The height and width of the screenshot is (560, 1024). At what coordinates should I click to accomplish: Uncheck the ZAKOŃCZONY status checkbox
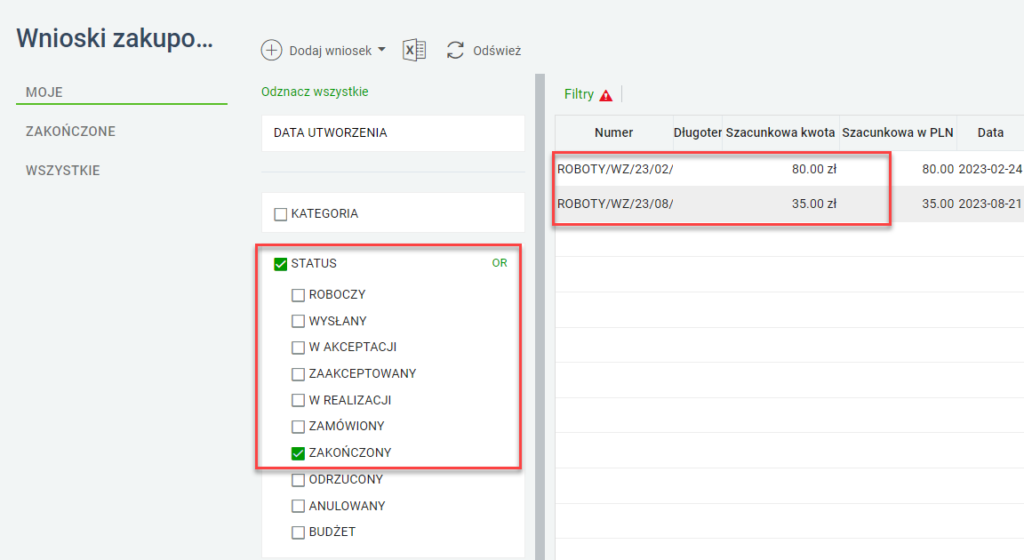pyautogui.click(x=298, y=453)
